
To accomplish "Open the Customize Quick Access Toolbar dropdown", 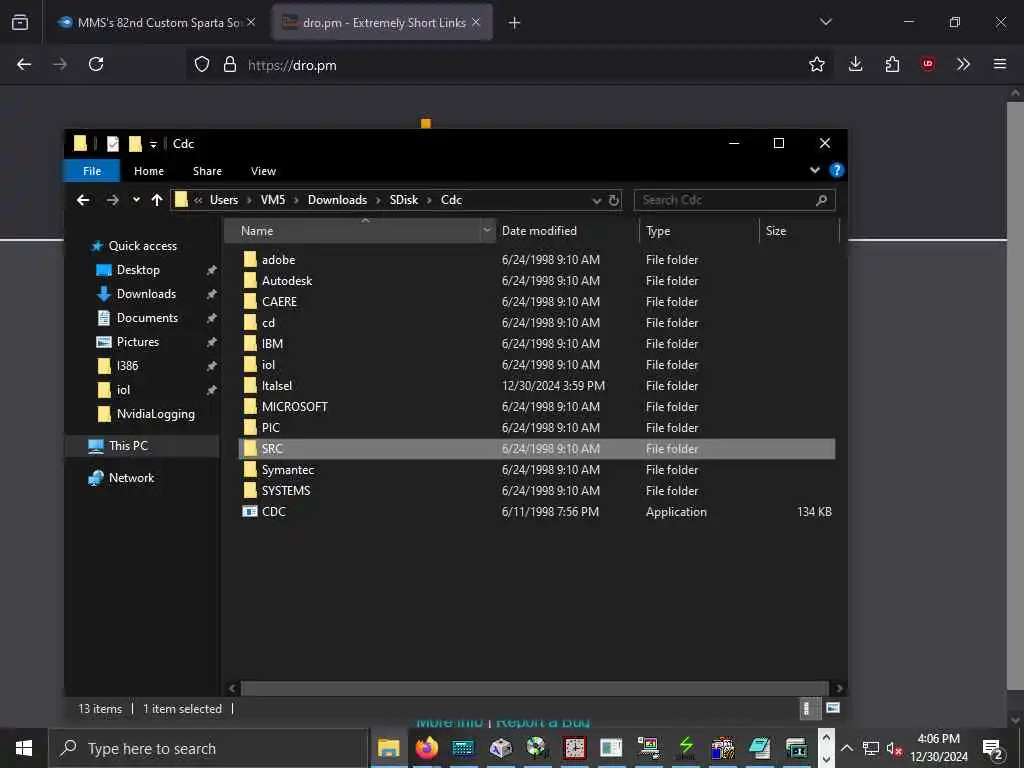I will [x=153, y=144].
